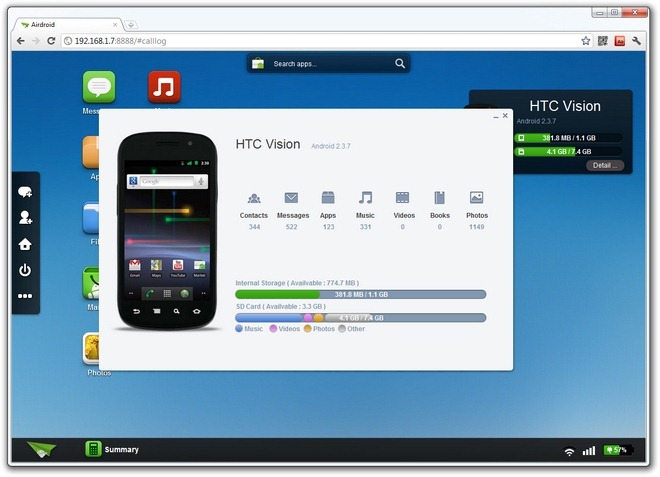Click the QR code extension icon
This screenshot has width=660, height=477.
603,41
